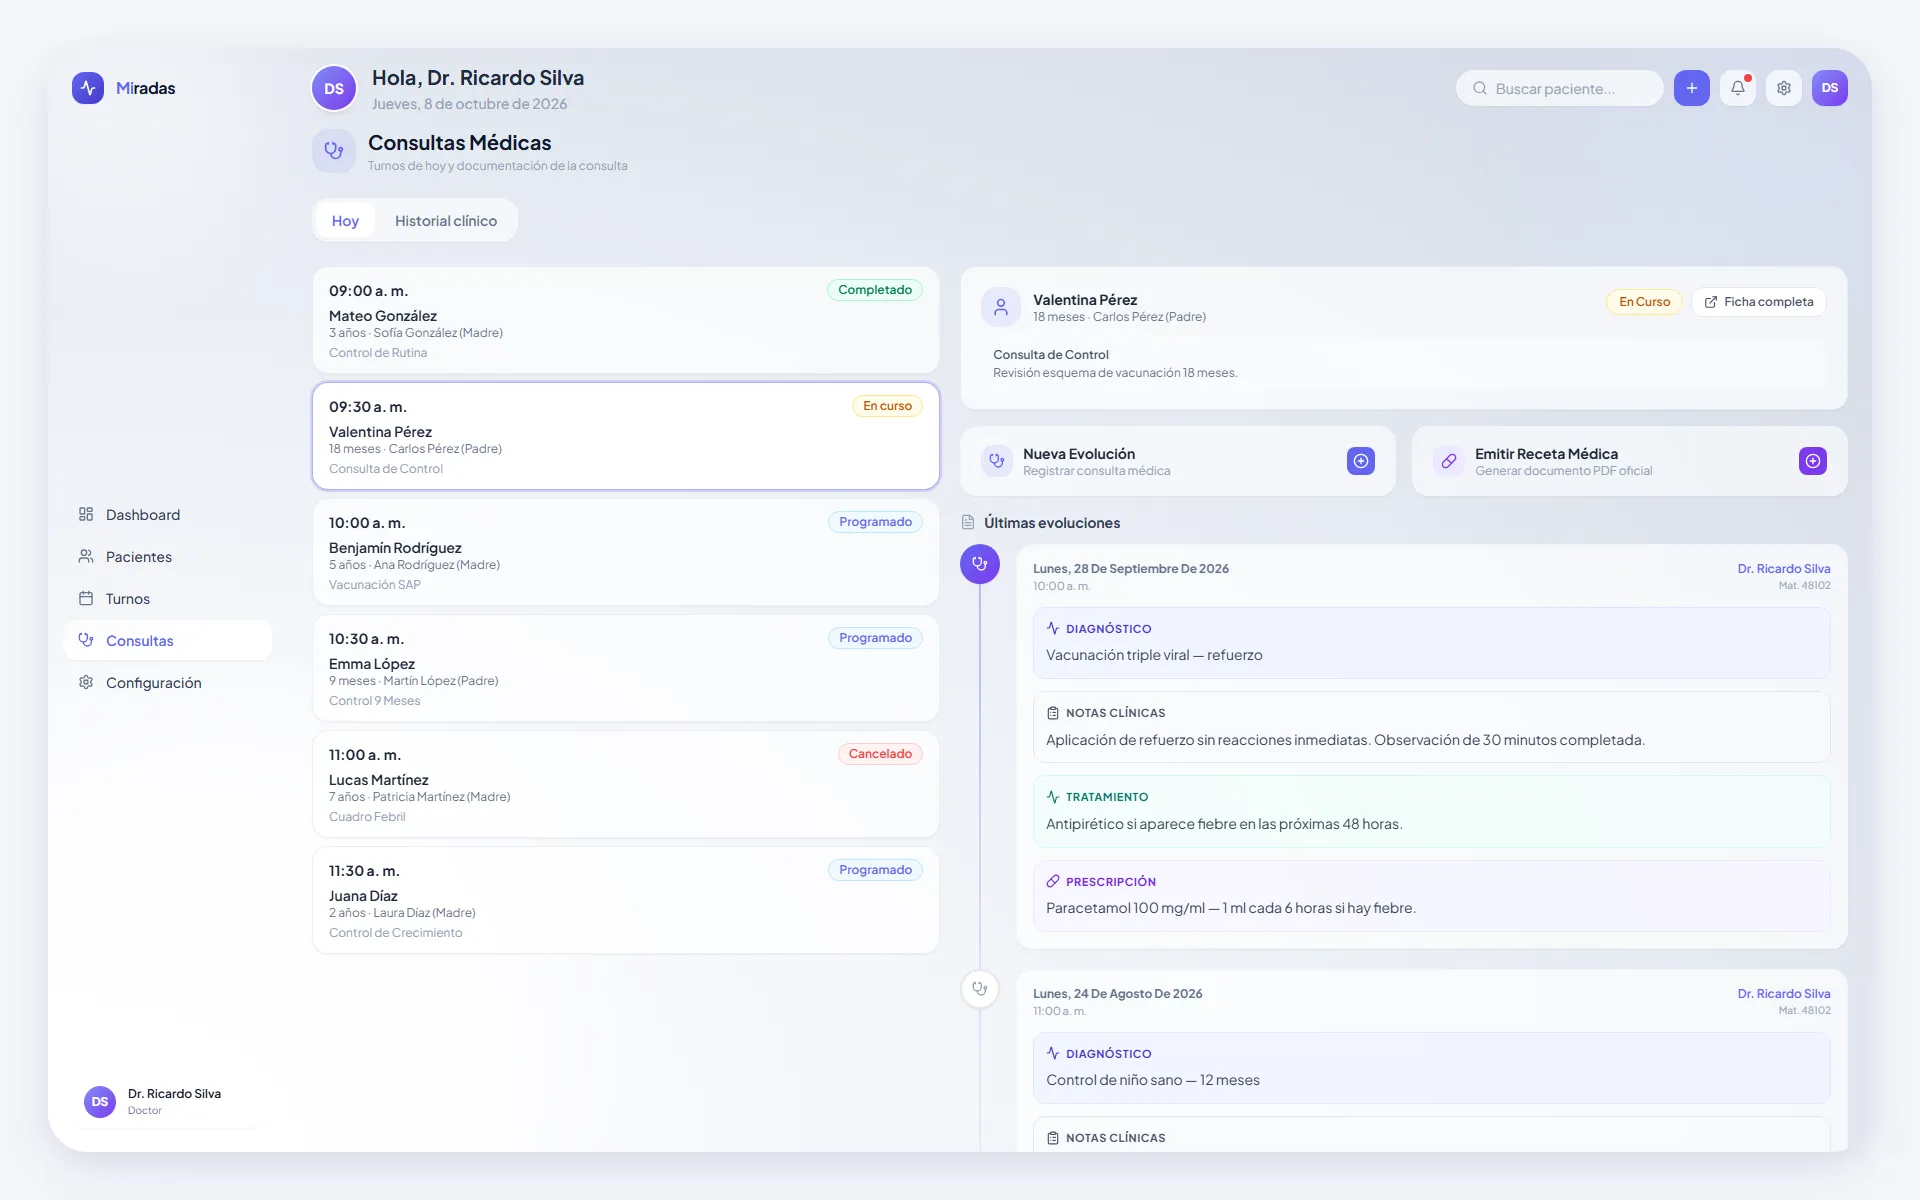This screenshot has height=1200, width=1920.
Task: Switch to the Hoy tab
Action: click(x=345, y=220)
